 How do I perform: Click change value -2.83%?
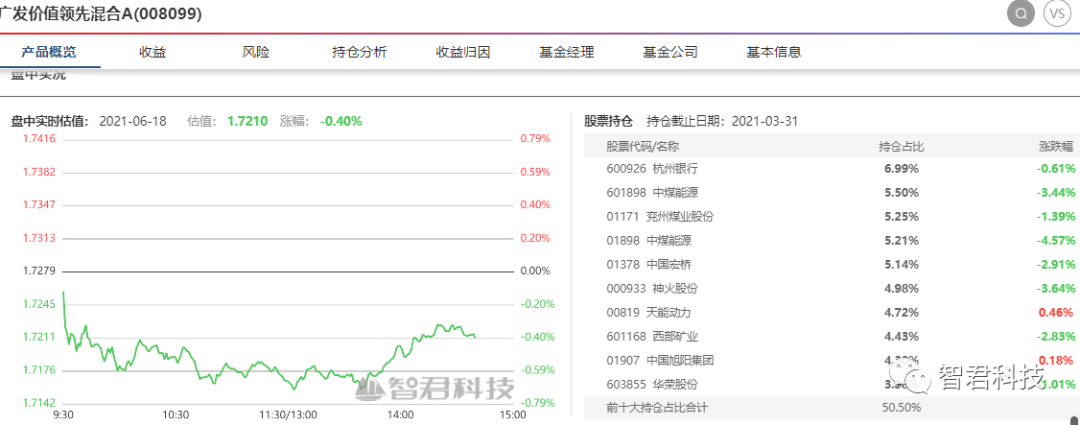tap(1055, 336)
